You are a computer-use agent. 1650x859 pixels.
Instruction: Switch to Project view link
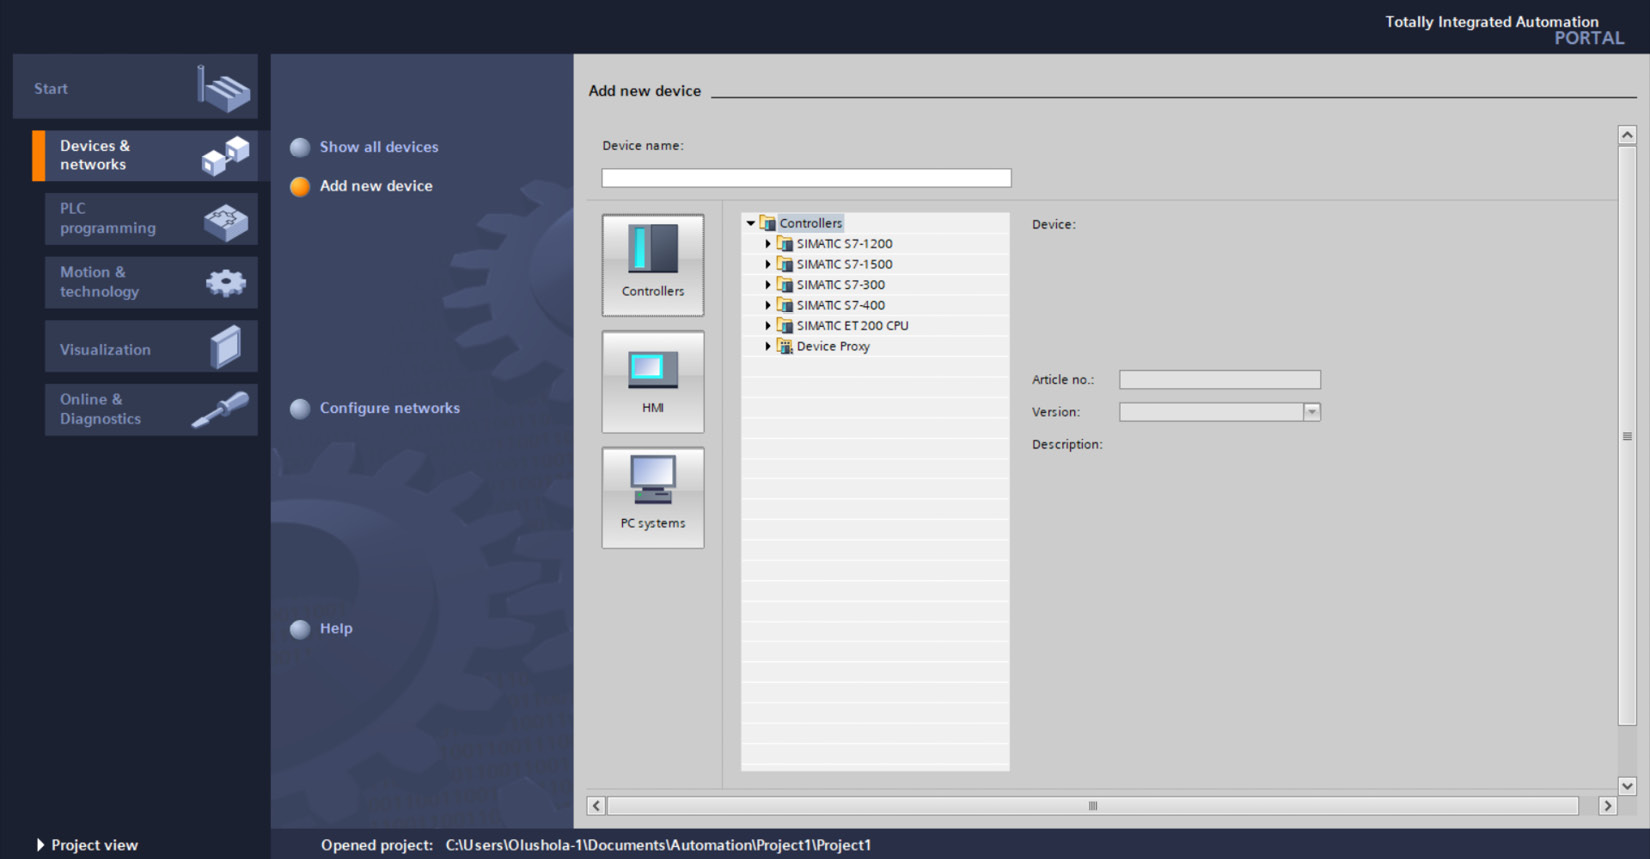[95, 845]
